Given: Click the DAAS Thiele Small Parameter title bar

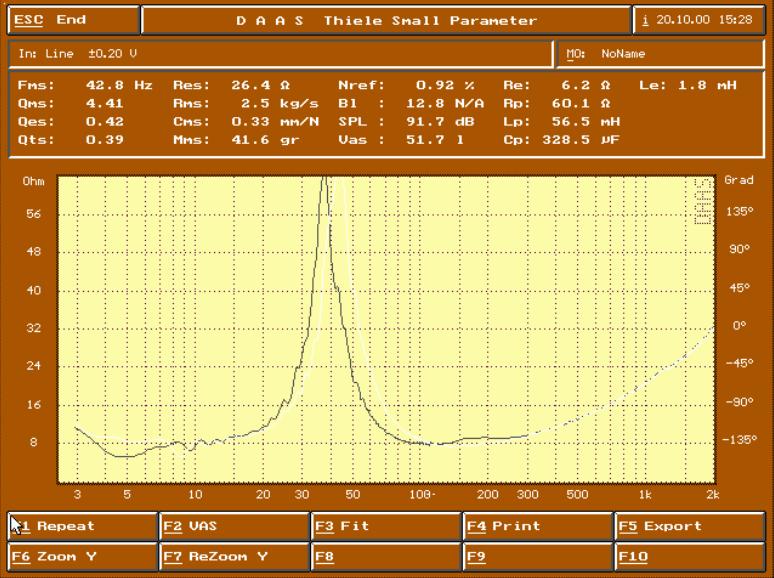Looking at the screenshot, I should (x=386, y=20).
